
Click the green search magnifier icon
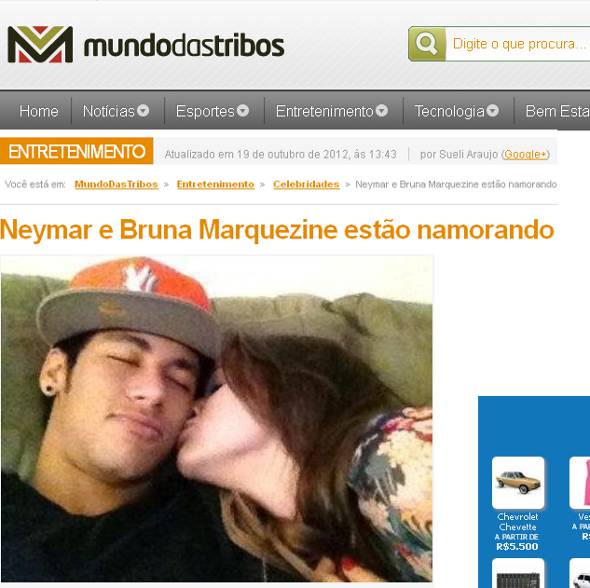point(427,44)
